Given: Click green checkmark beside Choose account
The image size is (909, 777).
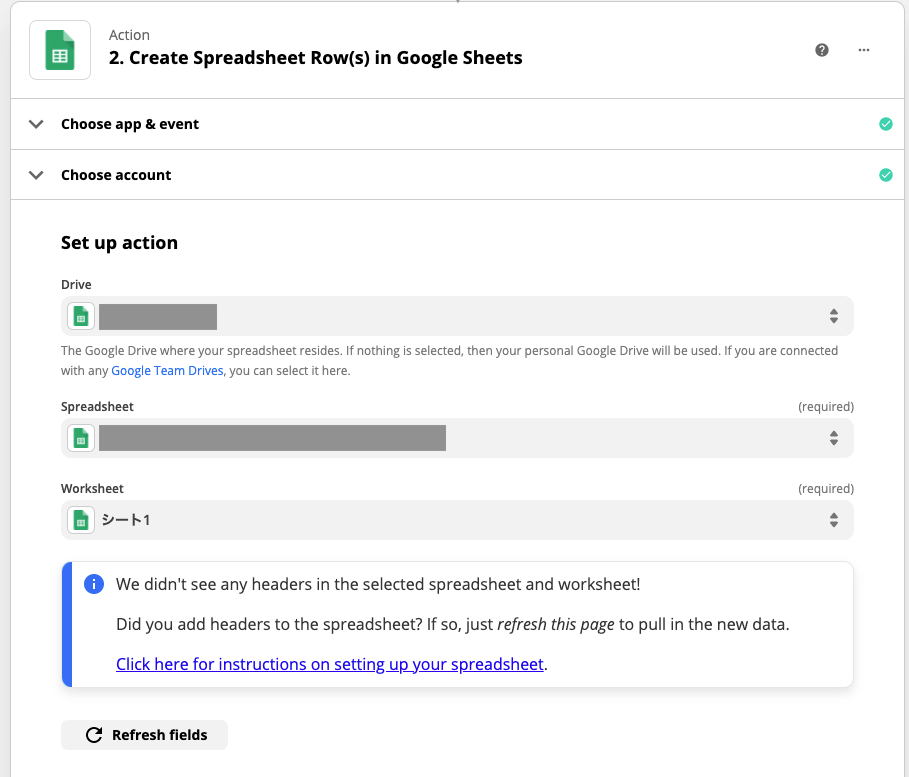Looking at the screenshot, I should (885, 175).
